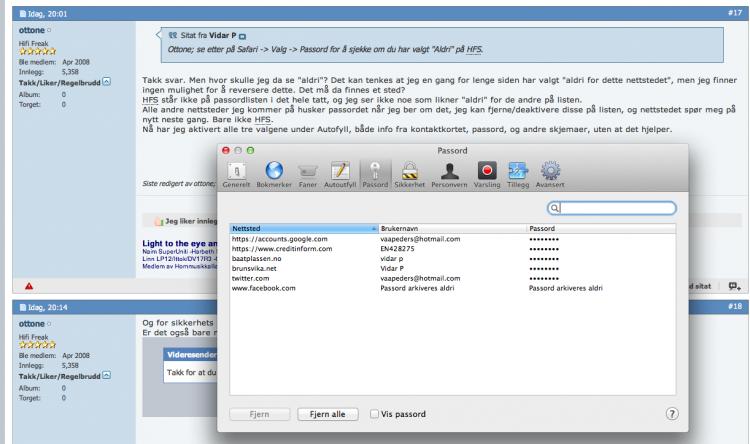This screenshot has width=750, height=444.
Task: Enable the Vis passord checkbox
Action: [x=374, y=414]
